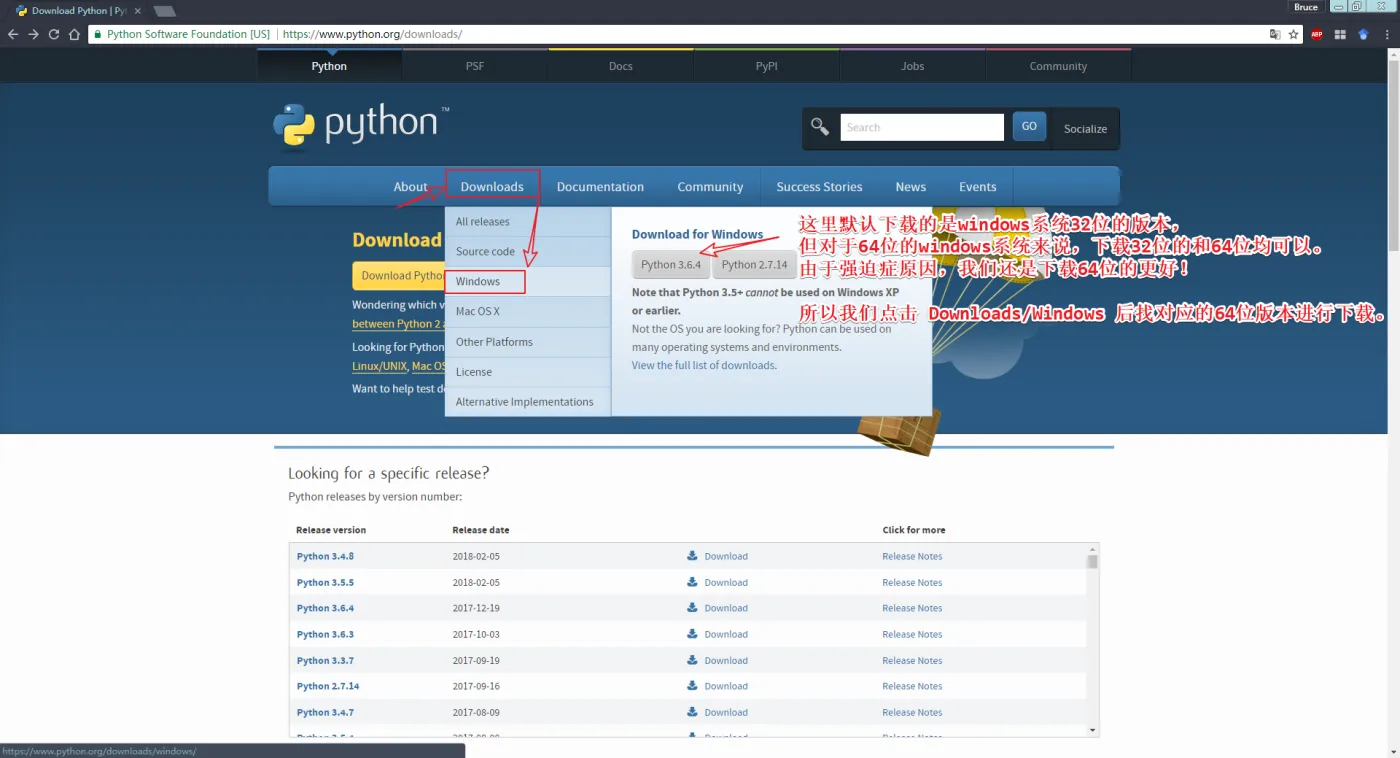The width and height of the screenshot is (1400, 758).
Task: Download Python 3.6.4 from the release list
Action: pos(717,608)
